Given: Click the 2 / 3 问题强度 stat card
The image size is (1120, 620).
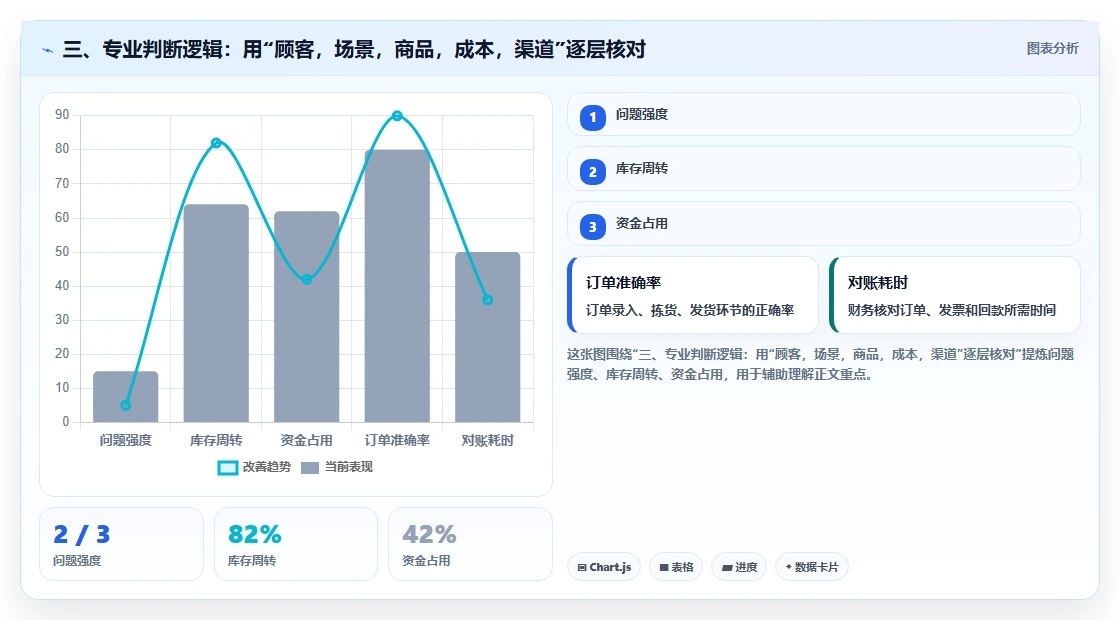Looking at the screenshot, I should tap(121, 544).
